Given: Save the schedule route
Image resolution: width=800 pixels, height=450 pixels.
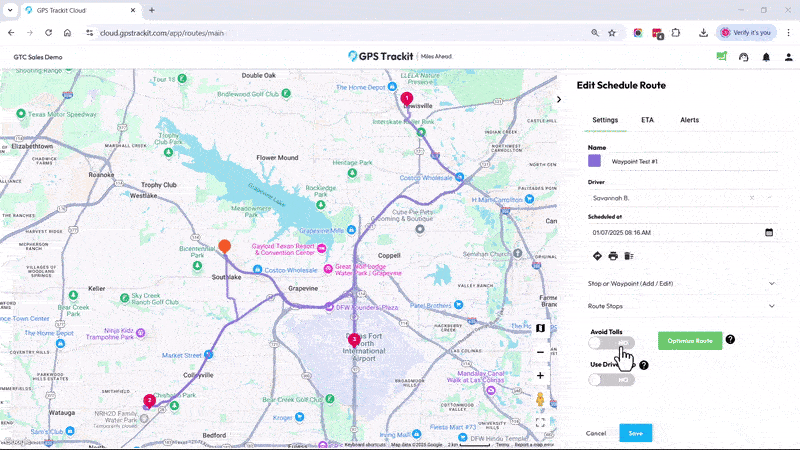Looking at the screenshot, I should coord(635,433).
